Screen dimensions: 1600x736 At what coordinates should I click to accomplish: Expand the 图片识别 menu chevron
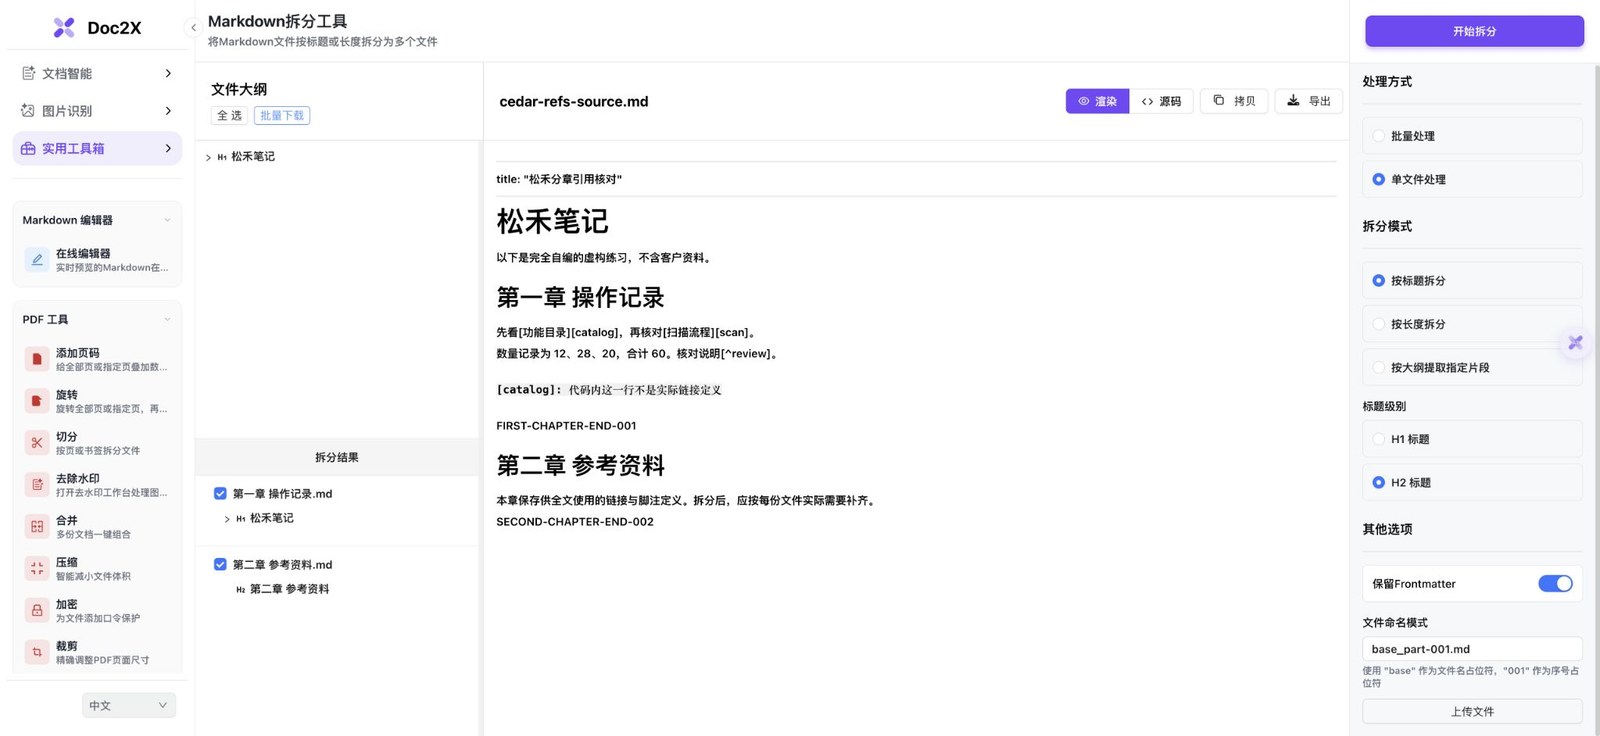(168, 111)
